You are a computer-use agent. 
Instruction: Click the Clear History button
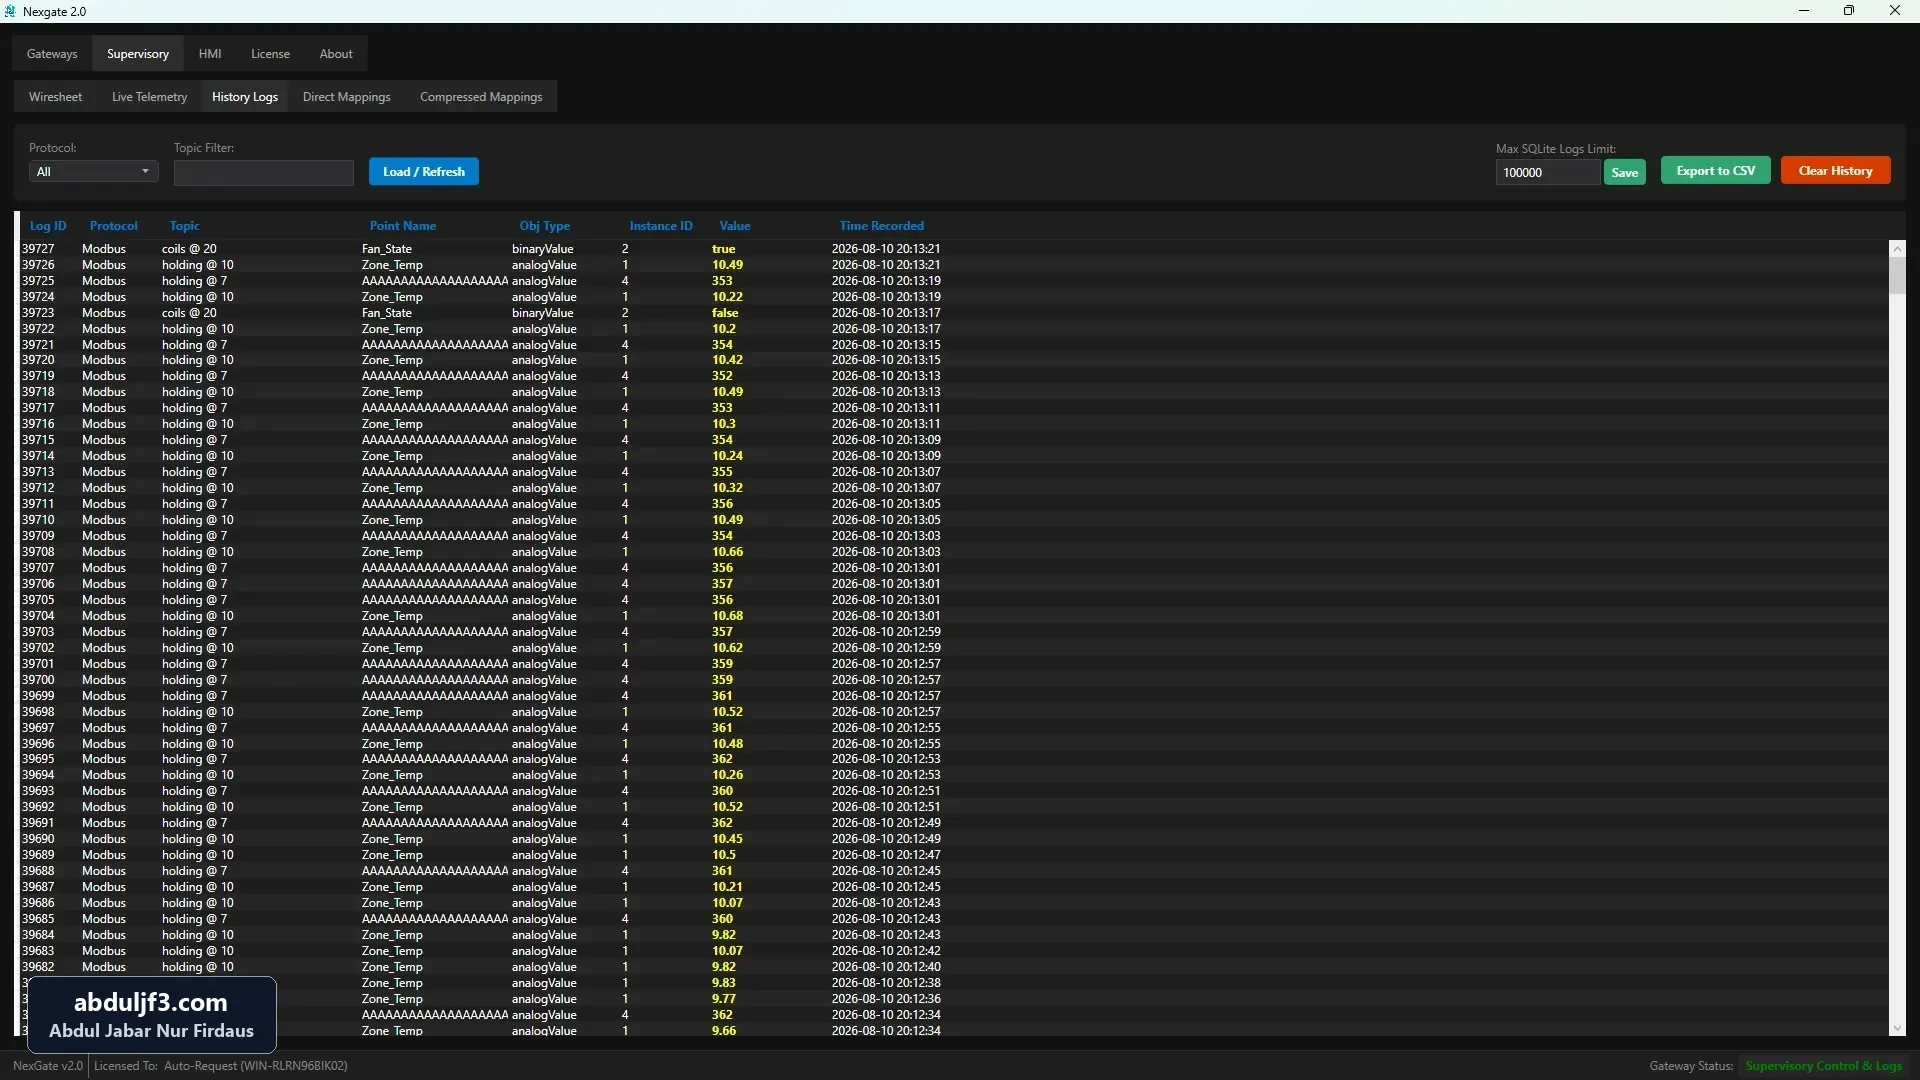click(1836, 171)
